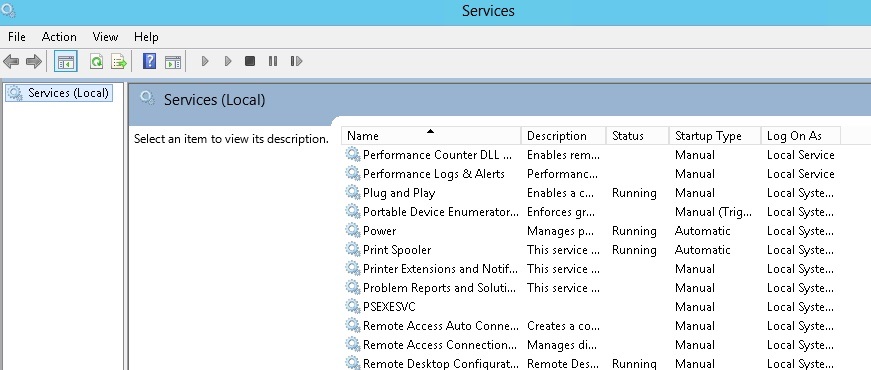Click the Refresh toolbar icon
The width and height of the screenshot is (871, 370).
97,61
